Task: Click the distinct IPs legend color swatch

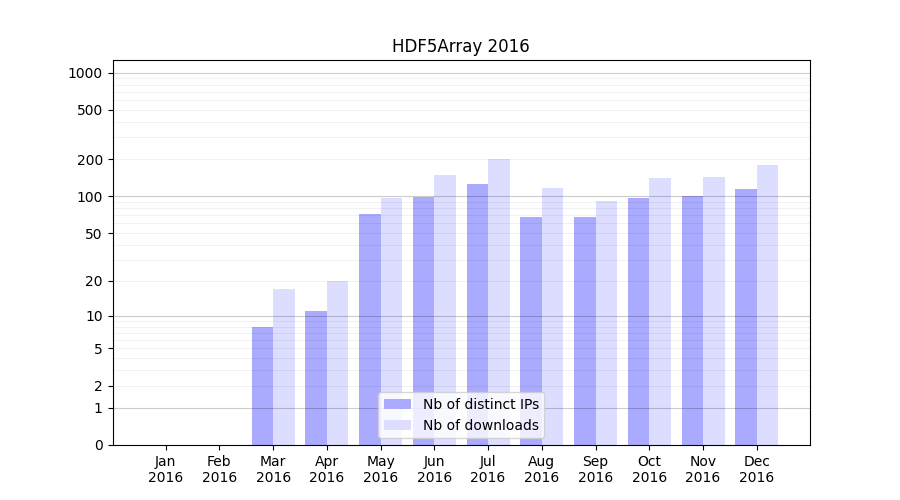Action: pos(397,404)
